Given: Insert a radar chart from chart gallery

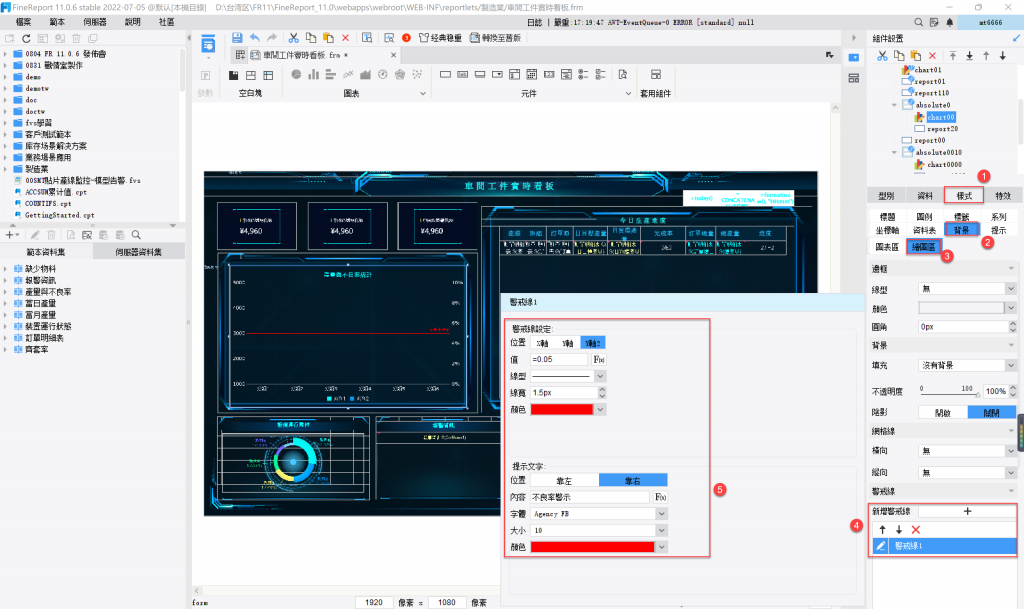Looking at the screenshot, I should [400, 74].
